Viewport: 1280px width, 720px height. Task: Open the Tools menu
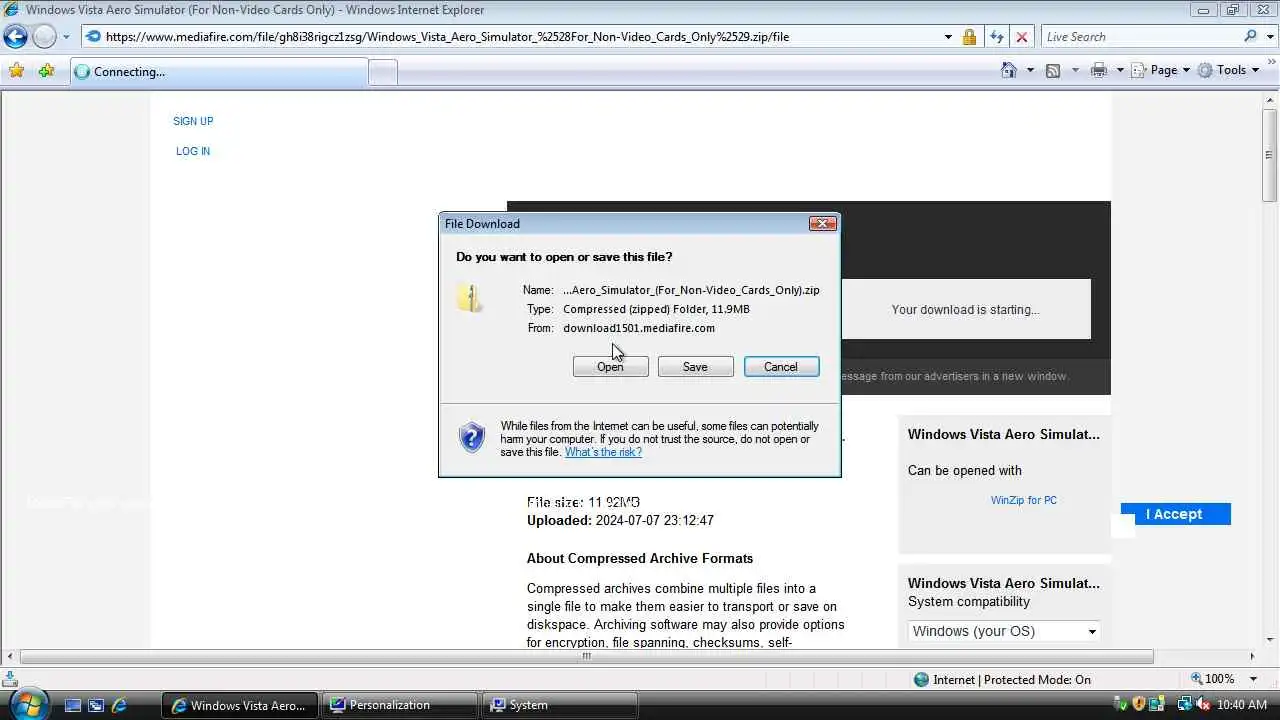(1229, 70)
